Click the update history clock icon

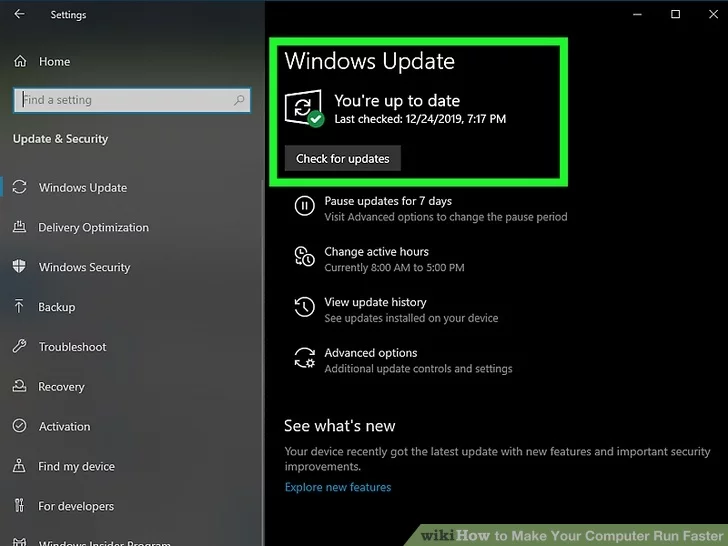[305, 307]
